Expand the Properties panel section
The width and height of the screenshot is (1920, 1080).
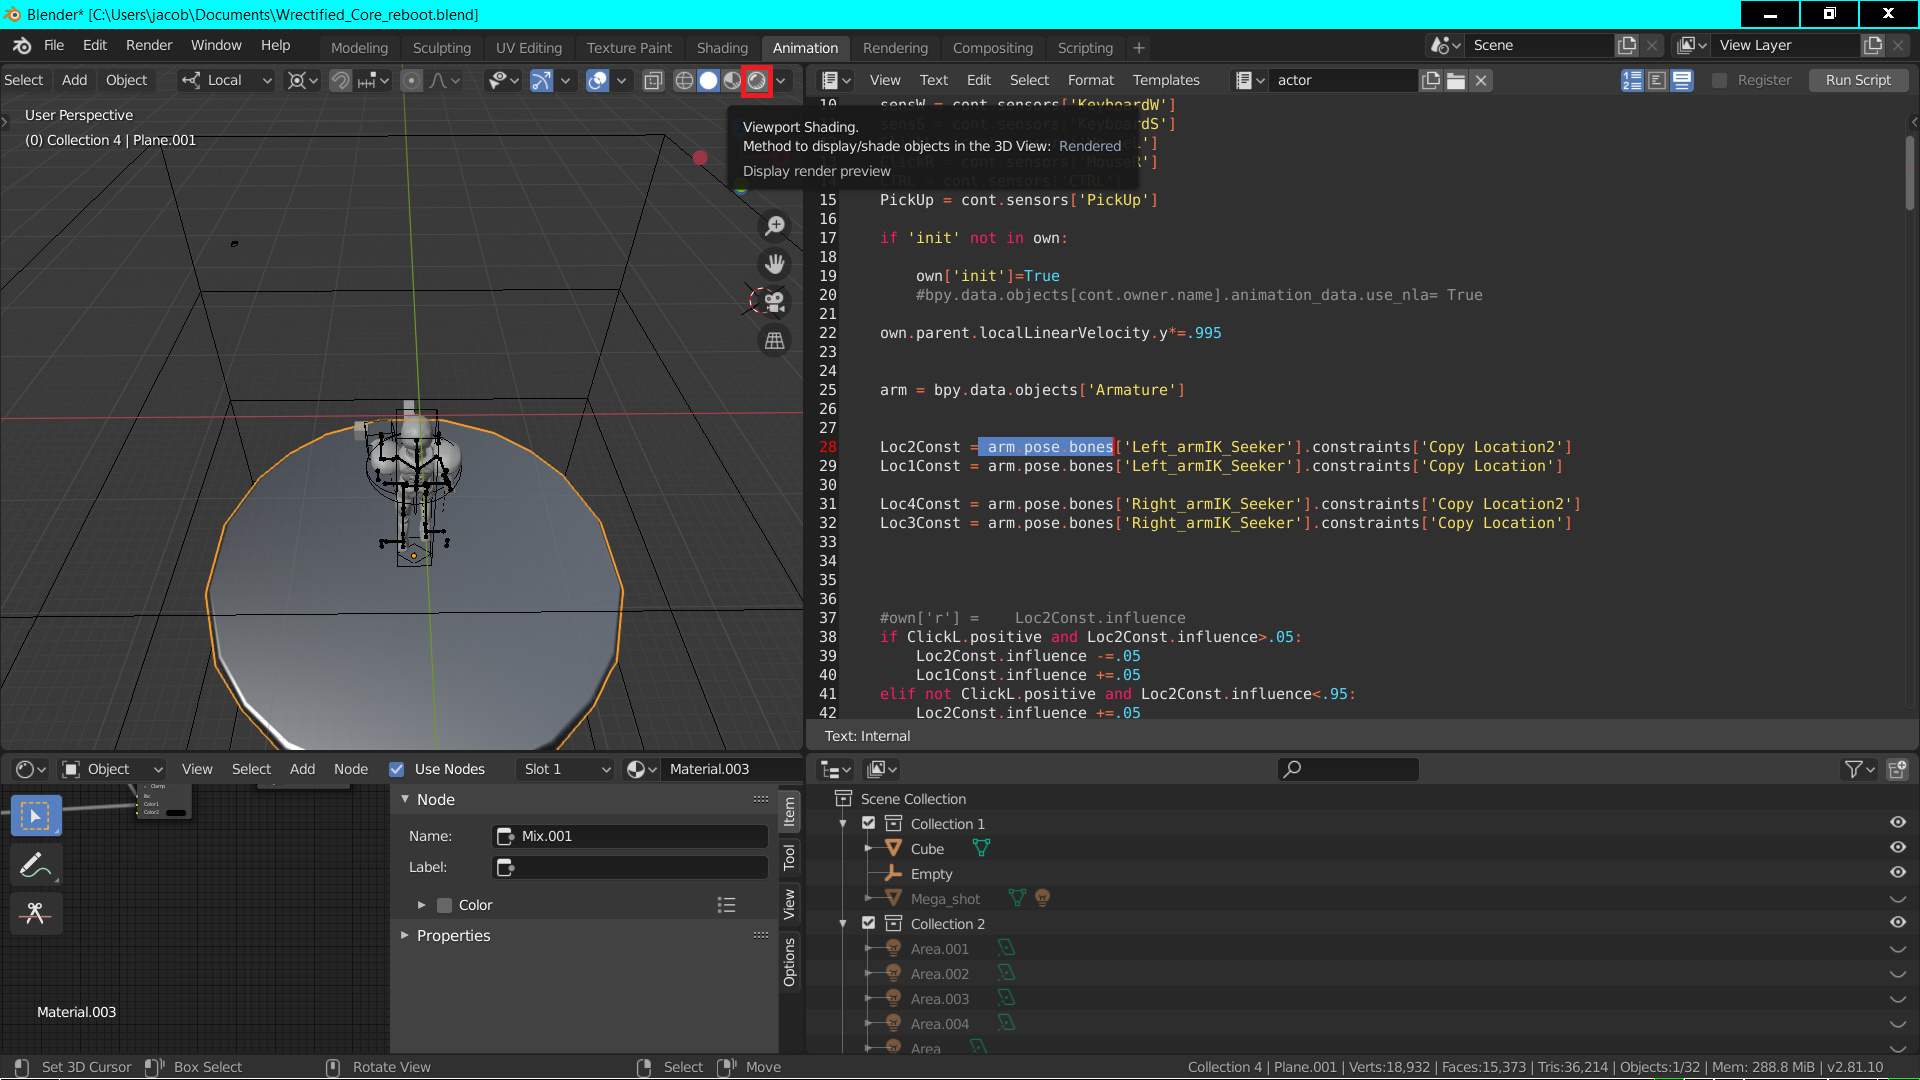pyautogui.click(x=453, y=936)
